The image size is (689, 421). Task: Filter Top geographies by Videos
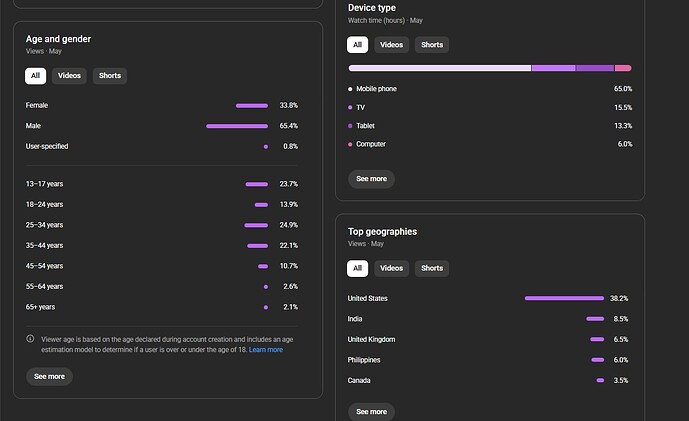pyautogui.click(x=392, y=268)
